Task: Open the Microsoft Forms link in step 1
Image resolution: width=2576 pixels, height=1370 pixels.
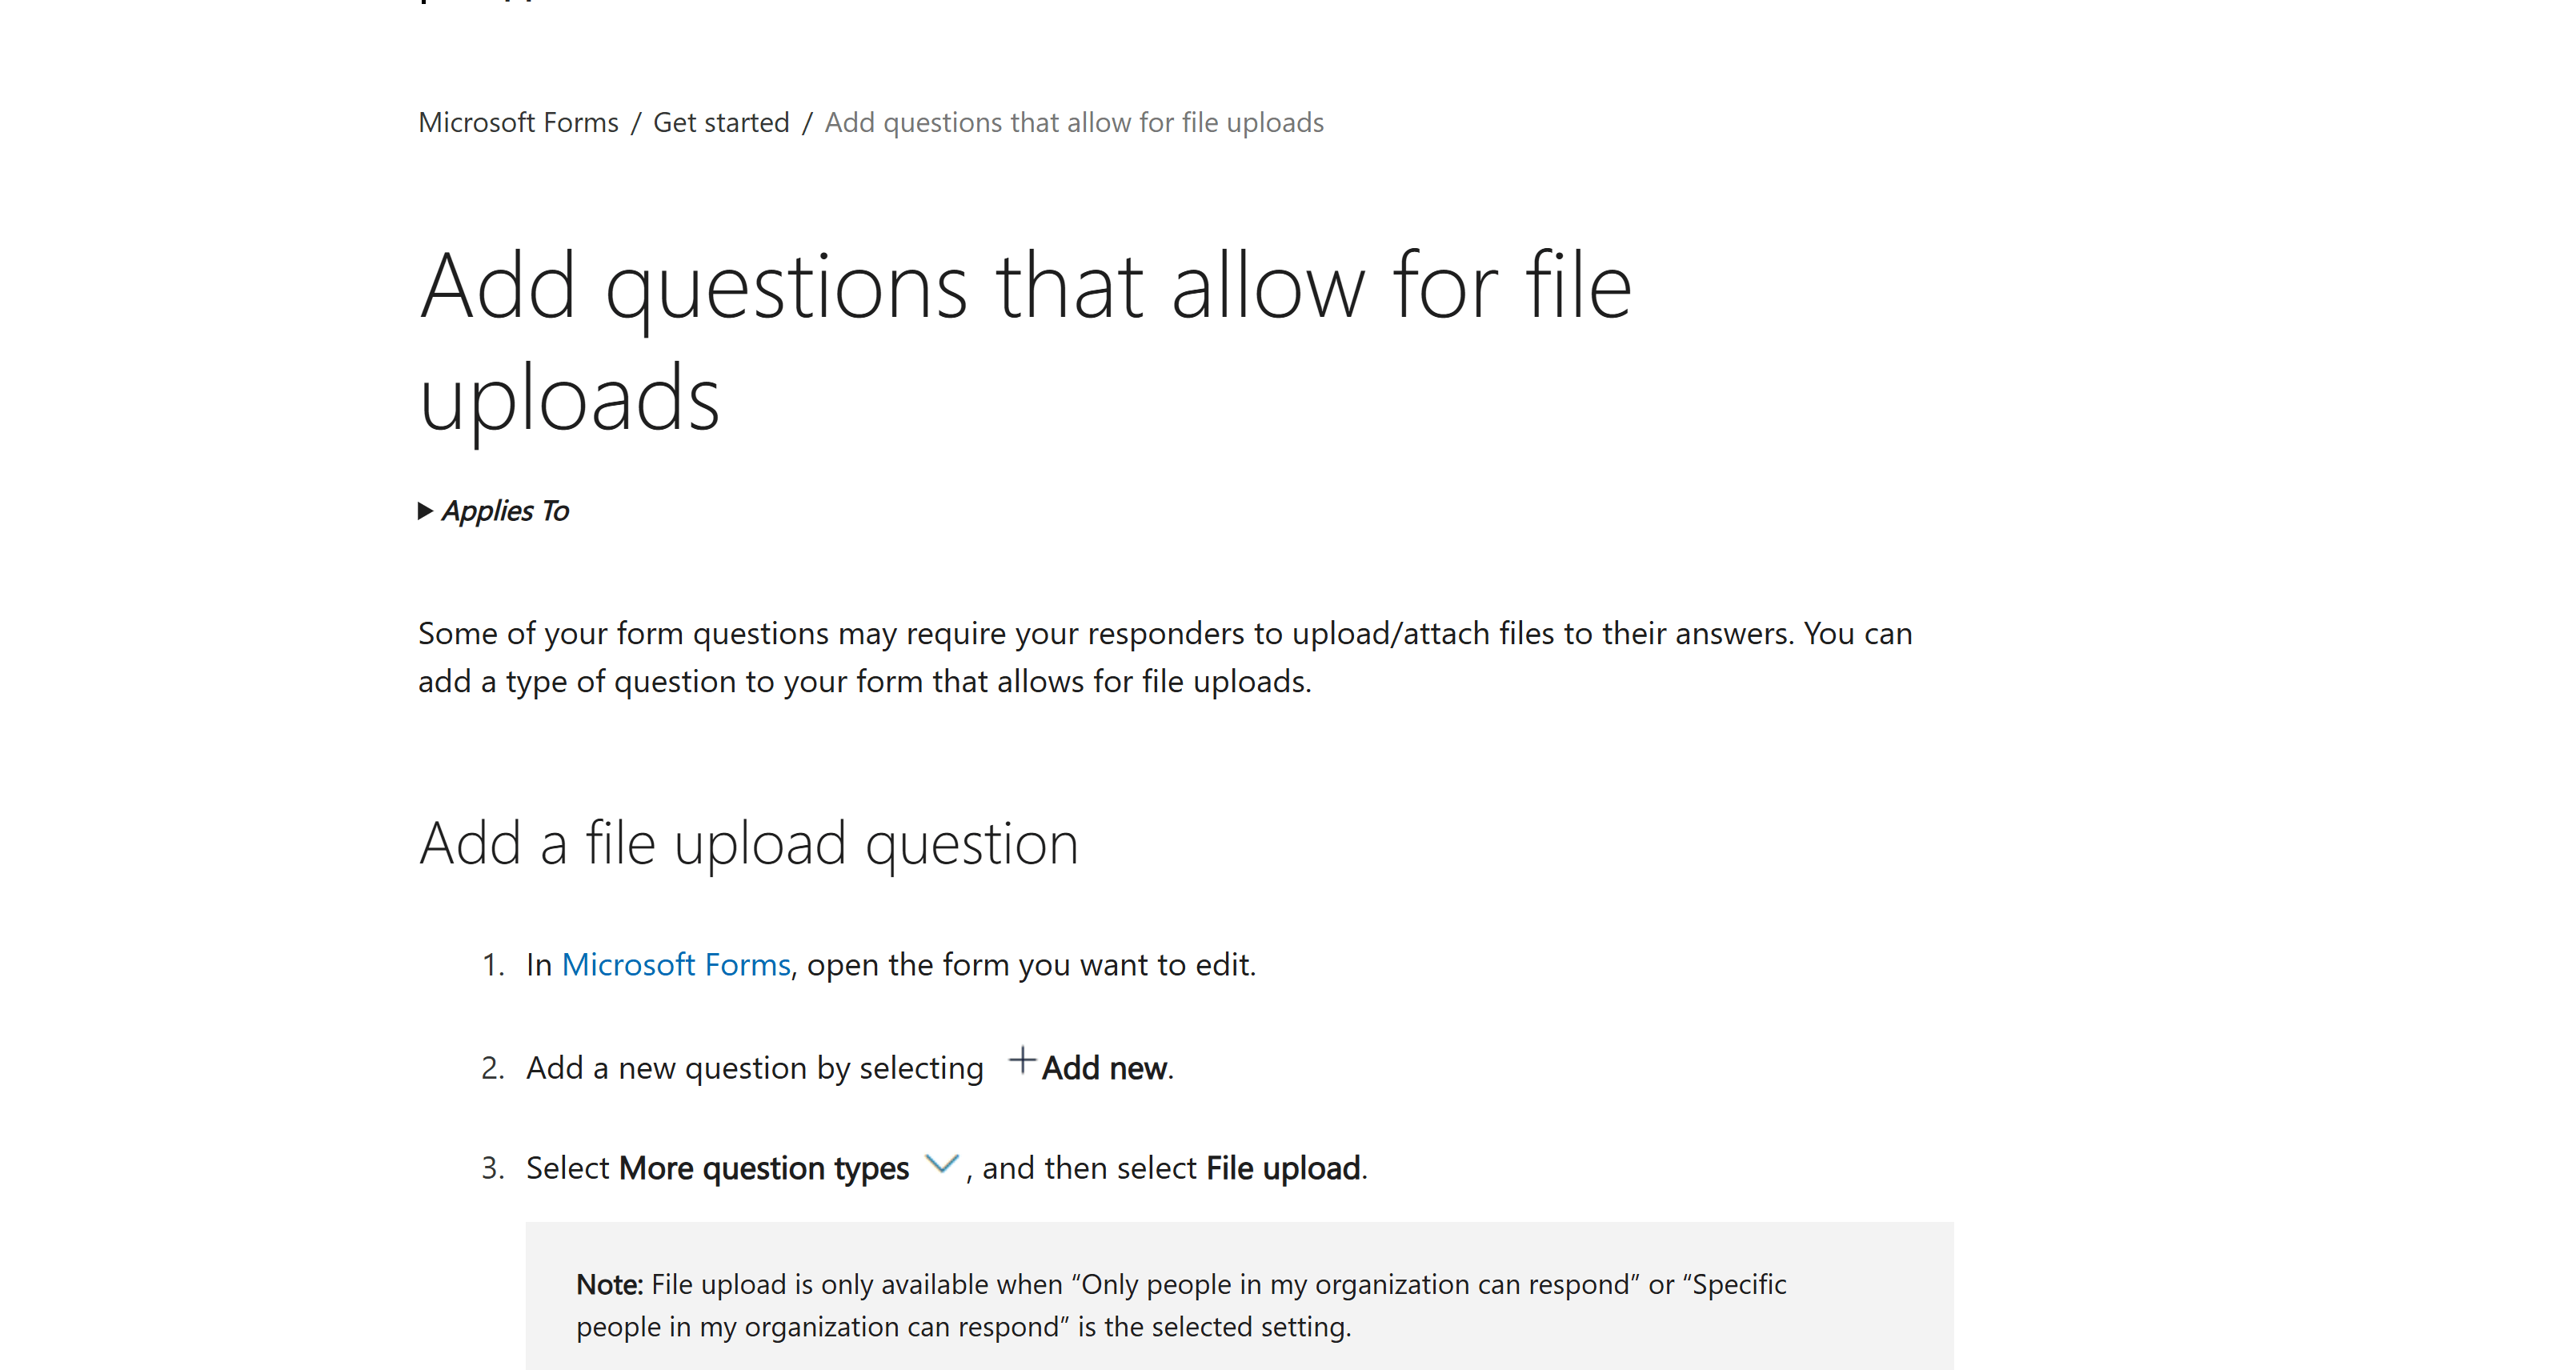Action: [676, 965]
